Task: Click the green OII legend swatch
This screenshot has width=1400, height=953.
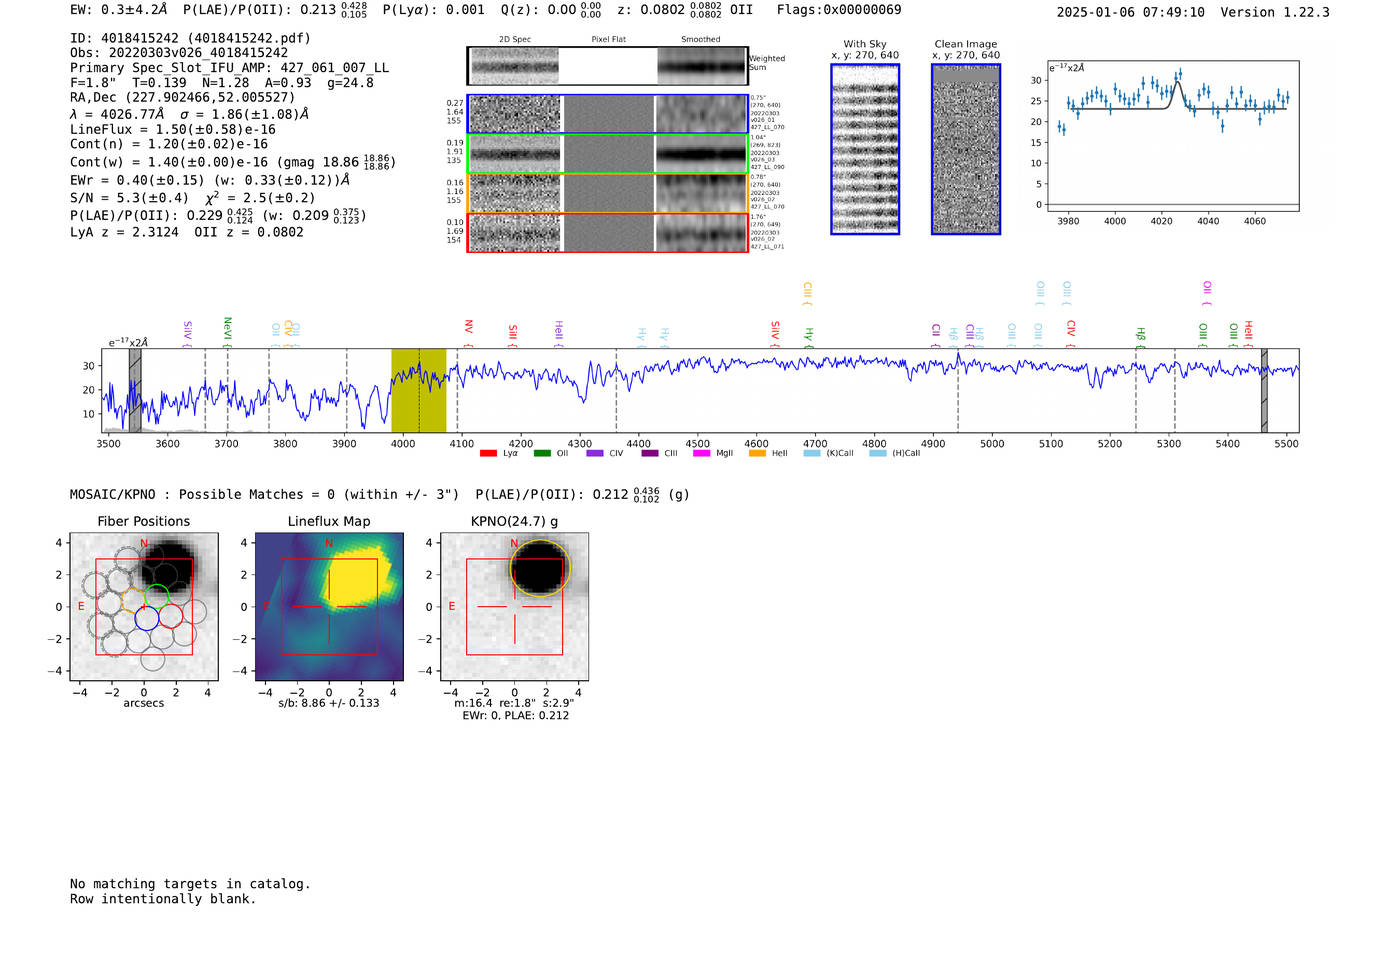Action: [x=542, y=454]
